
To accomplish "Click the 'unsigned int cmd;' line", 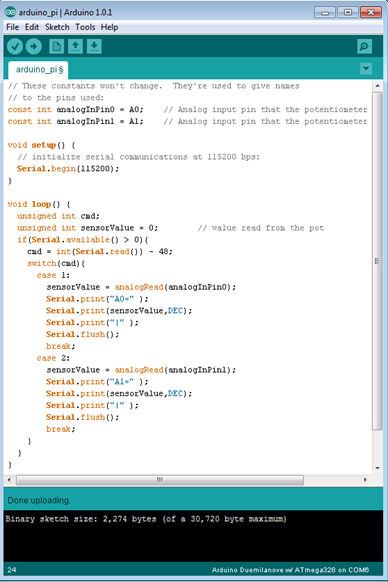I will tap(58, 216).
